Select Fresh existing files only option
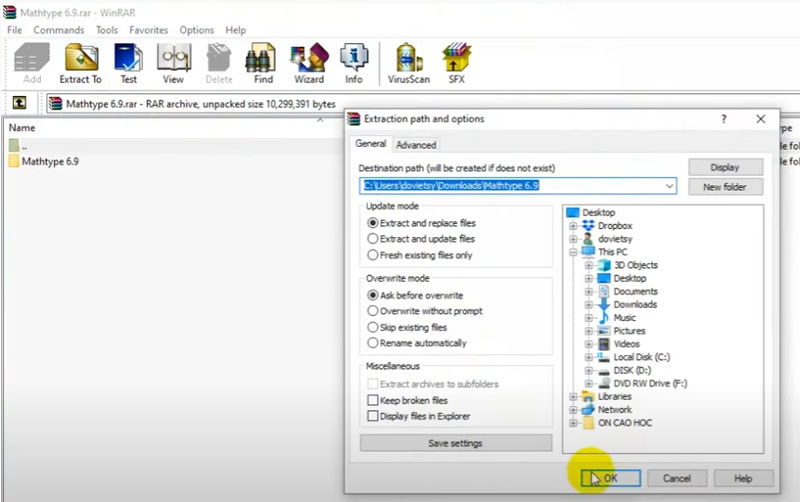800x502 pixels. [x=373, y=255]
